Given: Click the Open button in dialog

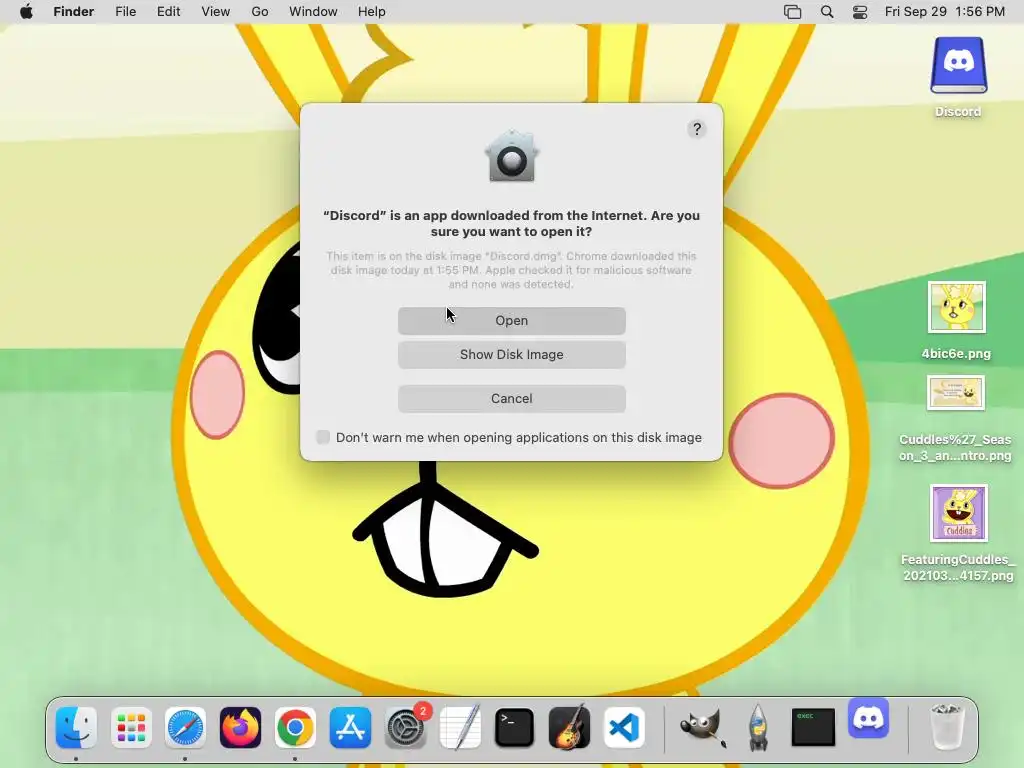Looking at the screenshot, I should pos(511,321).
